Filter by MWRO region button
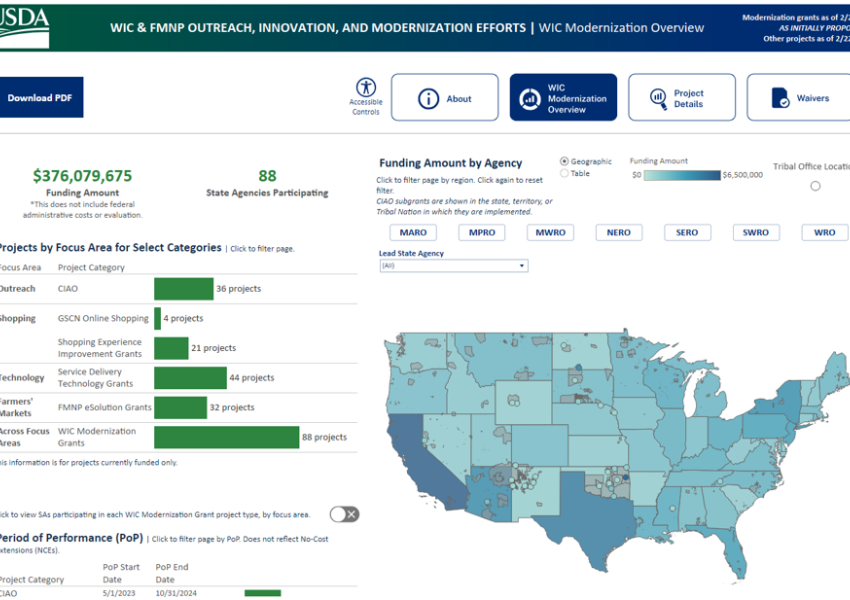Screen dimensions: 850x600 click(x=550, y=233)
